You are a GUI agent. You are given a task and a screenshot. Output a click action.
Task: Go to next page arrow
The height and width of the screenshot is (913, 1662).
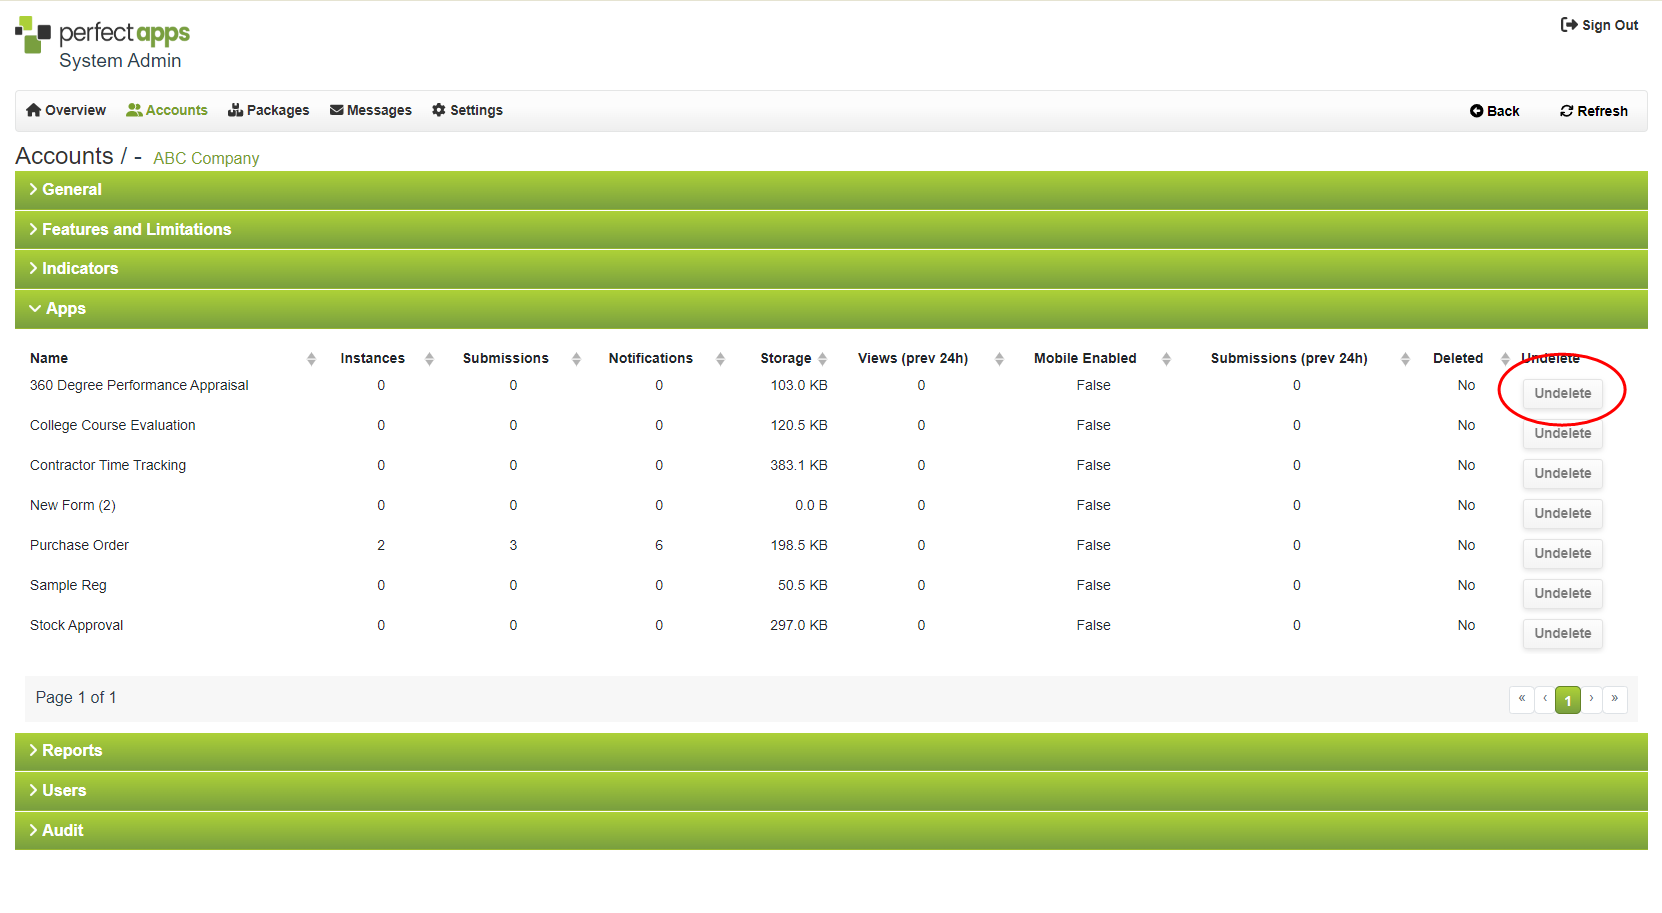(x=1591, y=699)
